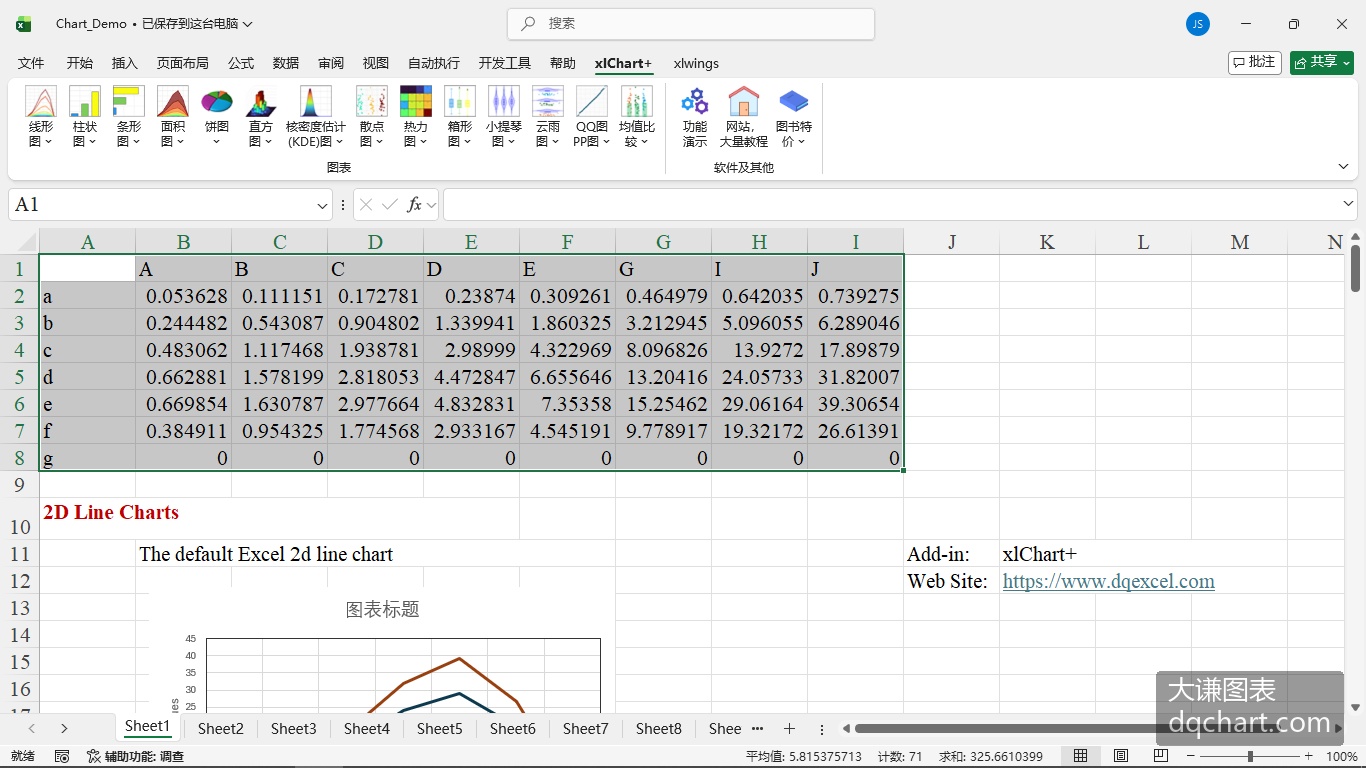Select row 9 header
The height and width of the screenshot is (768, 1366).
19,485
